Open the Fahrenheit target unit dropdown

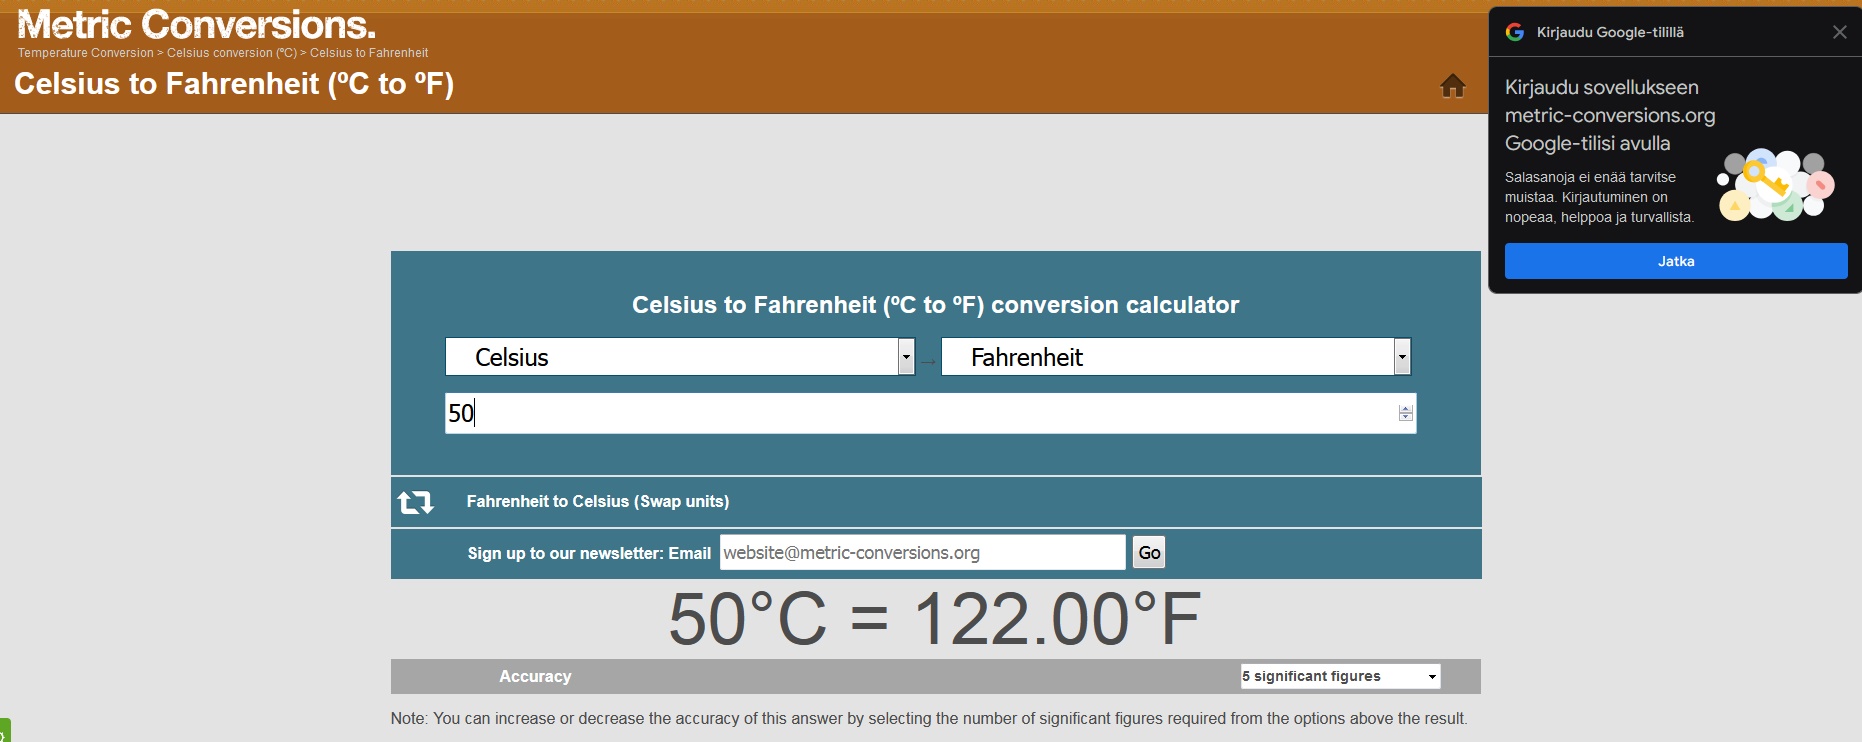[x=1176, y=357]
